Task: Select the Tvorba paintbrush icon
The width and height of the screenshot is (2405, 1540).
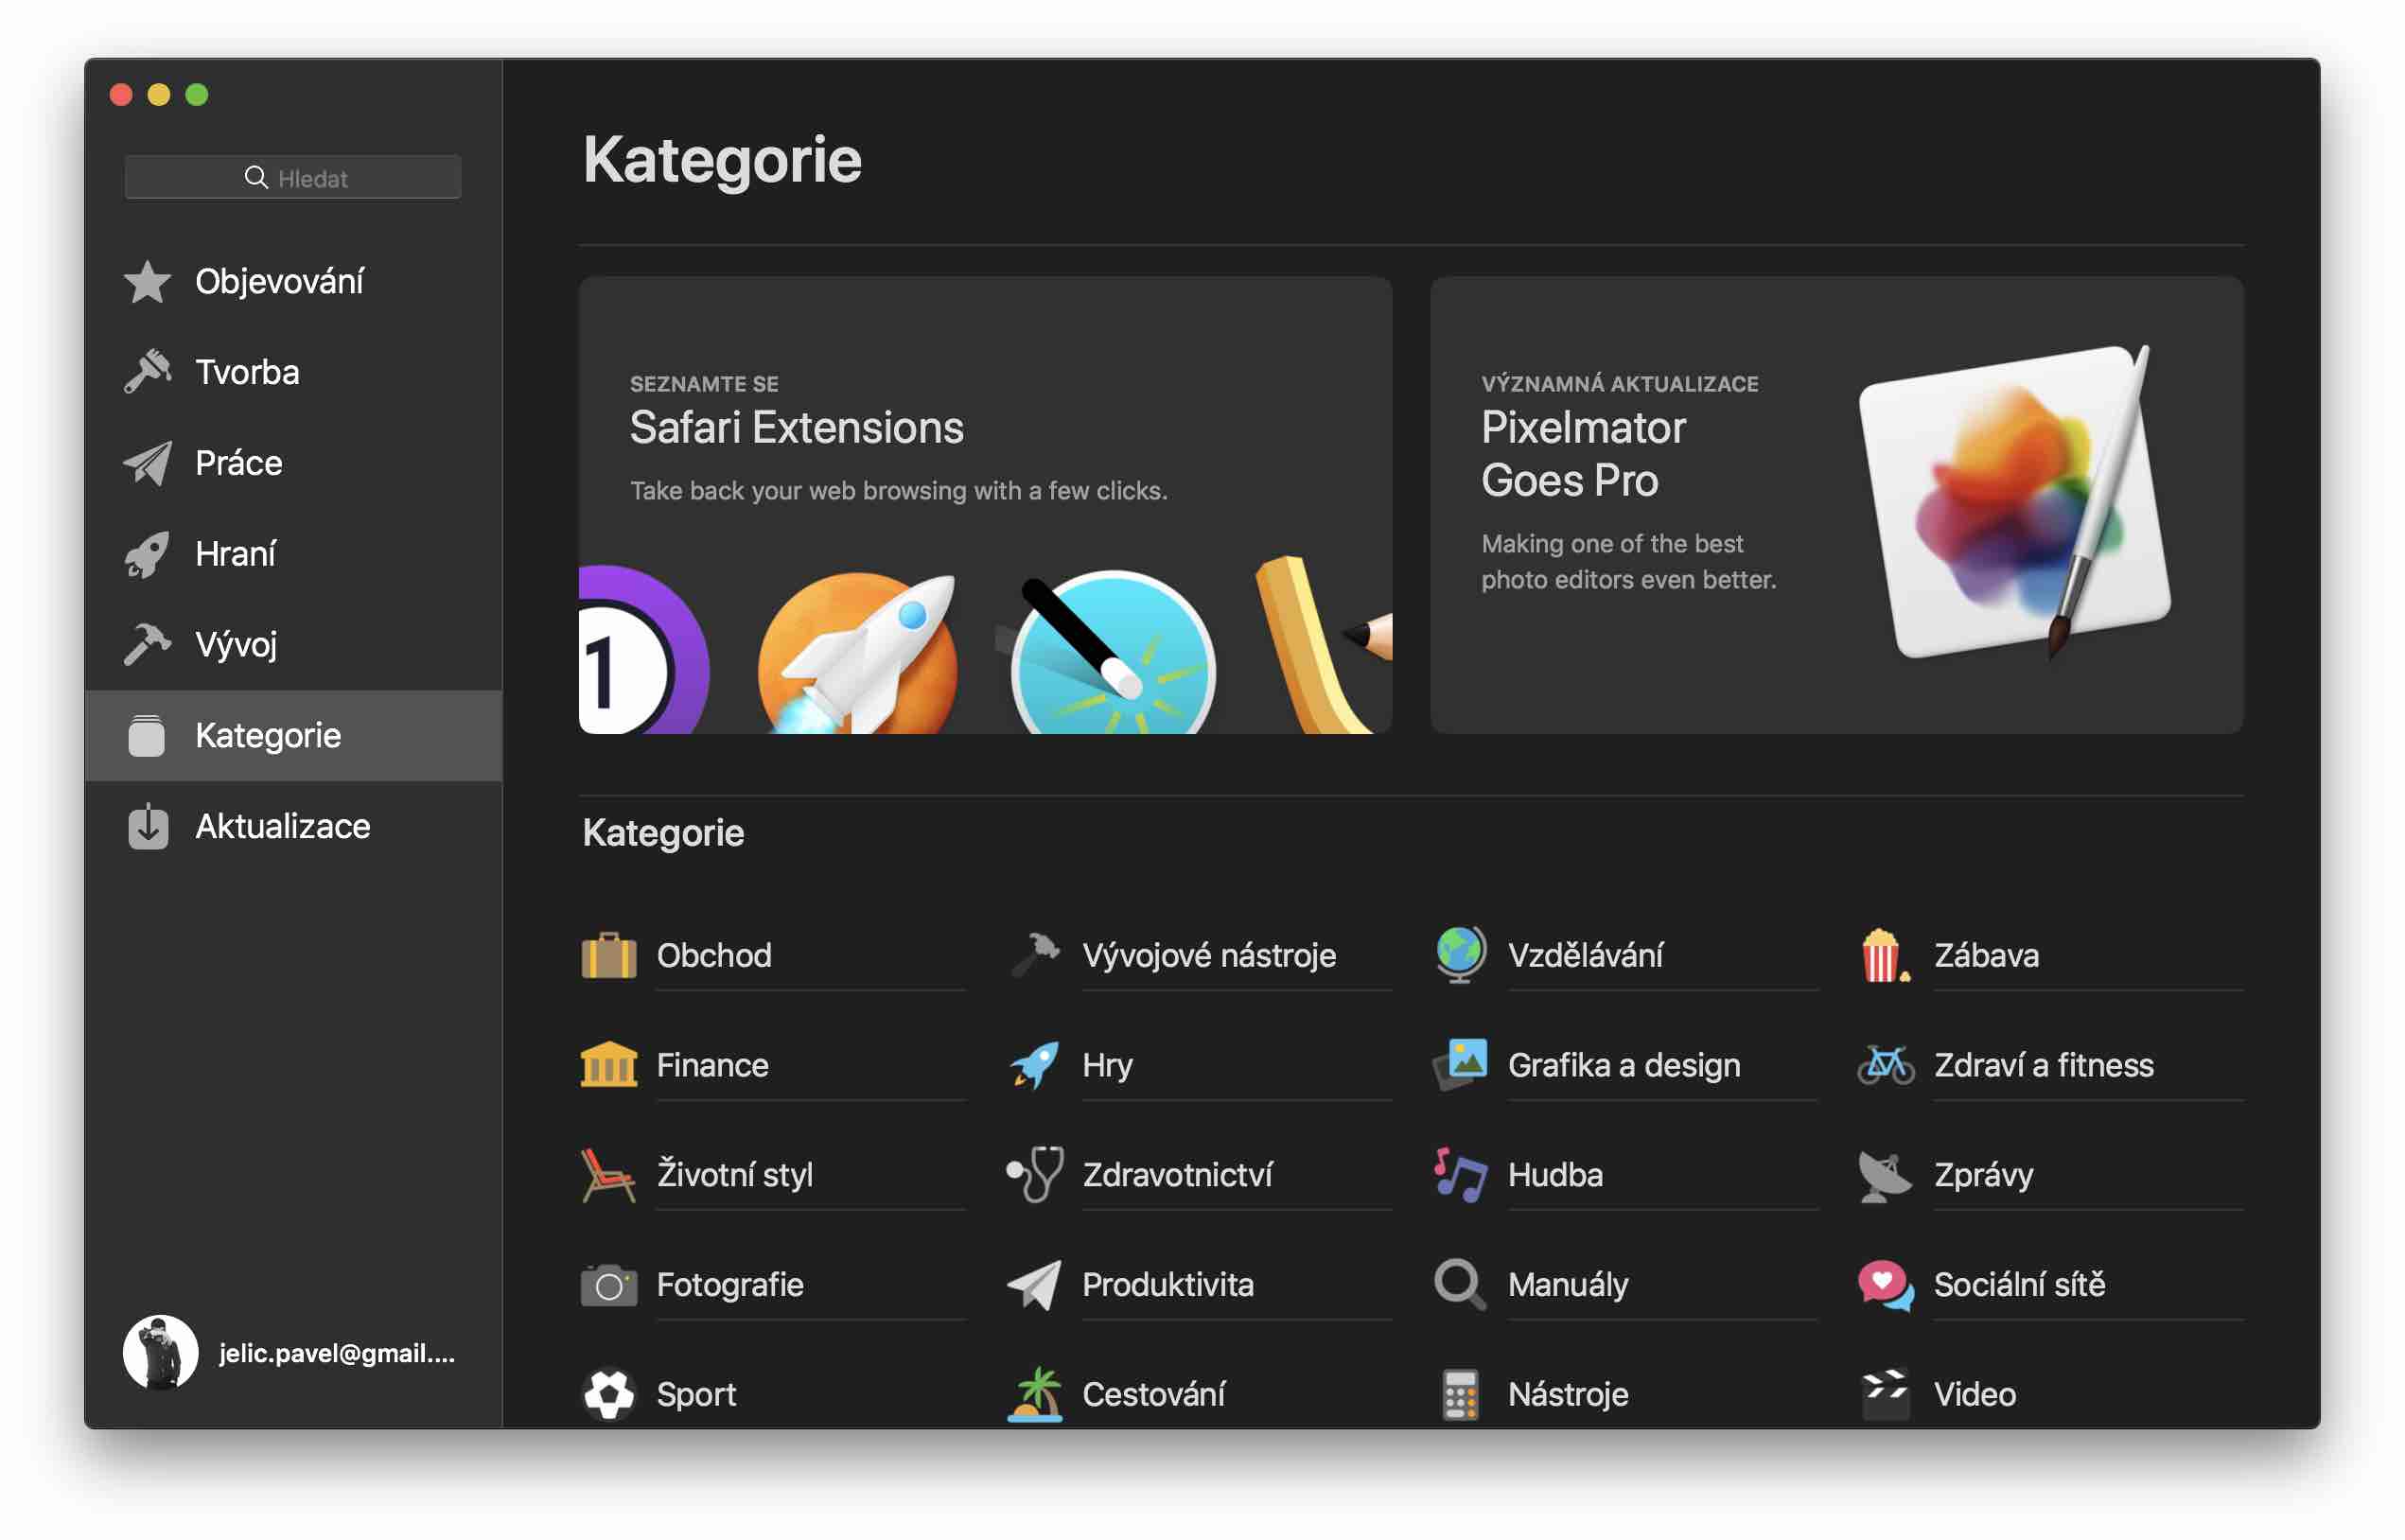Action: pos(148,372)
